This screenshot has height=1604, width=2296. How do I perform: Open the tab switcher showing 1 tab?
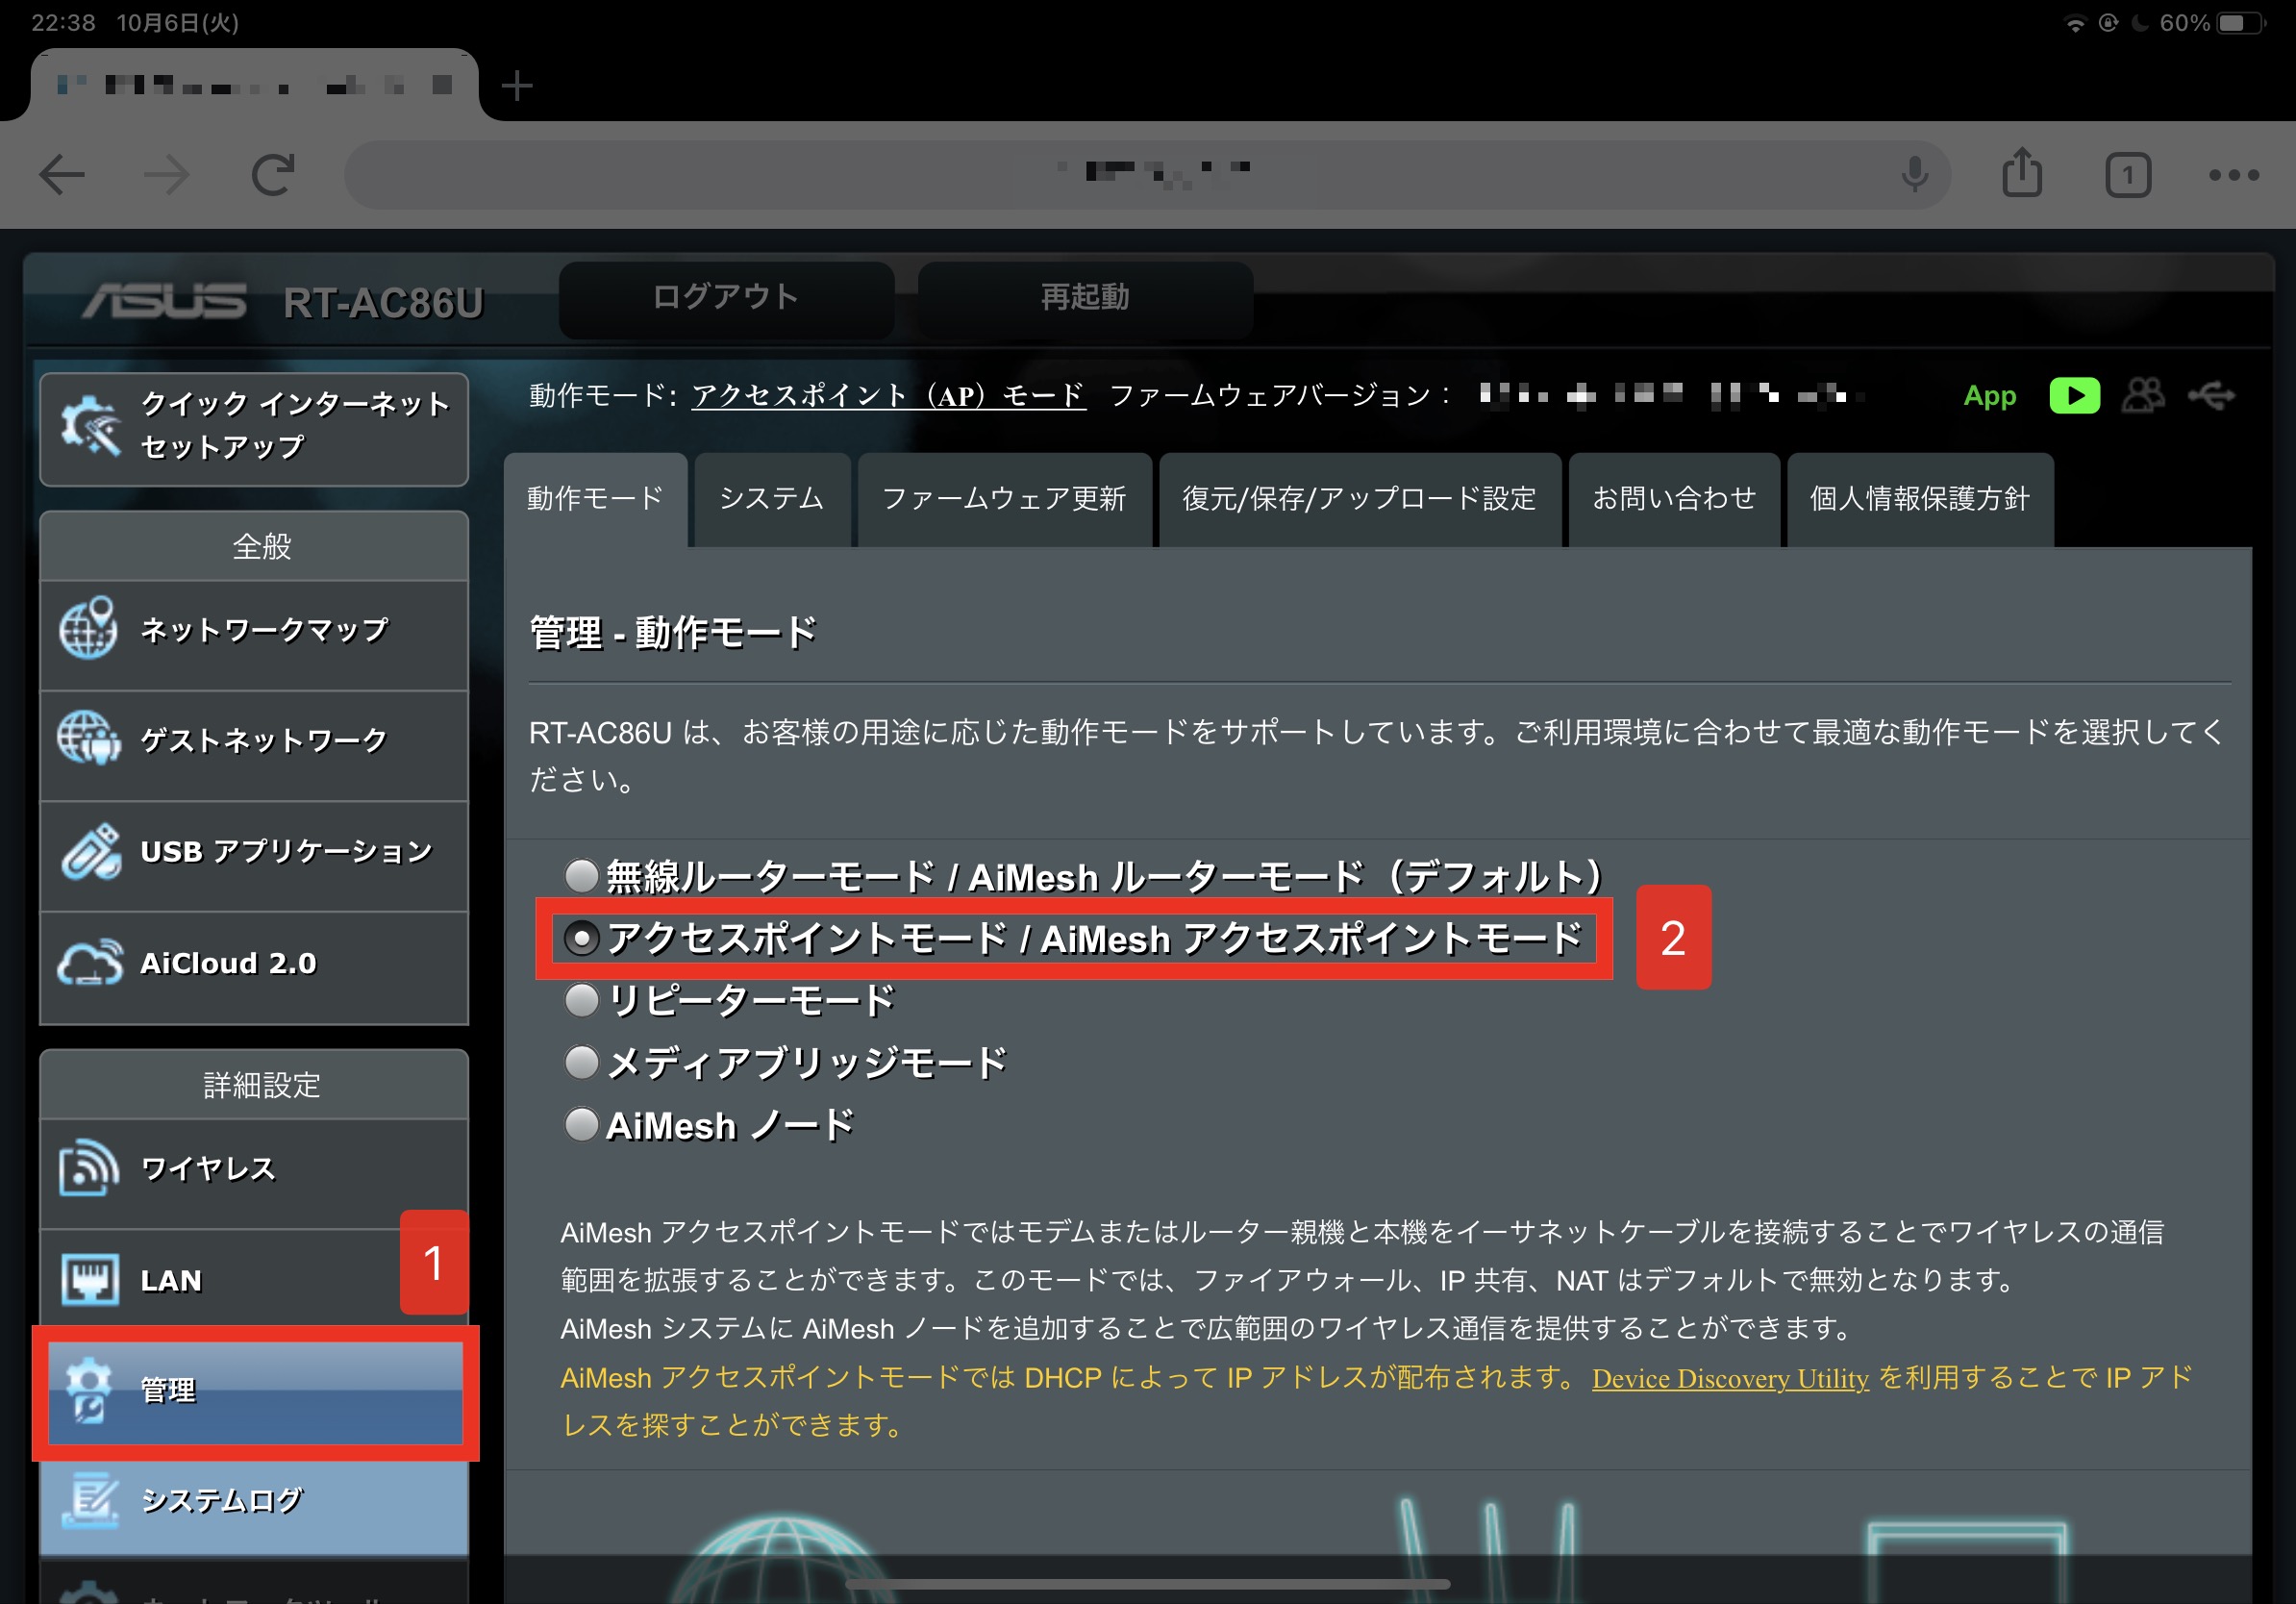tap(2128, 176)
